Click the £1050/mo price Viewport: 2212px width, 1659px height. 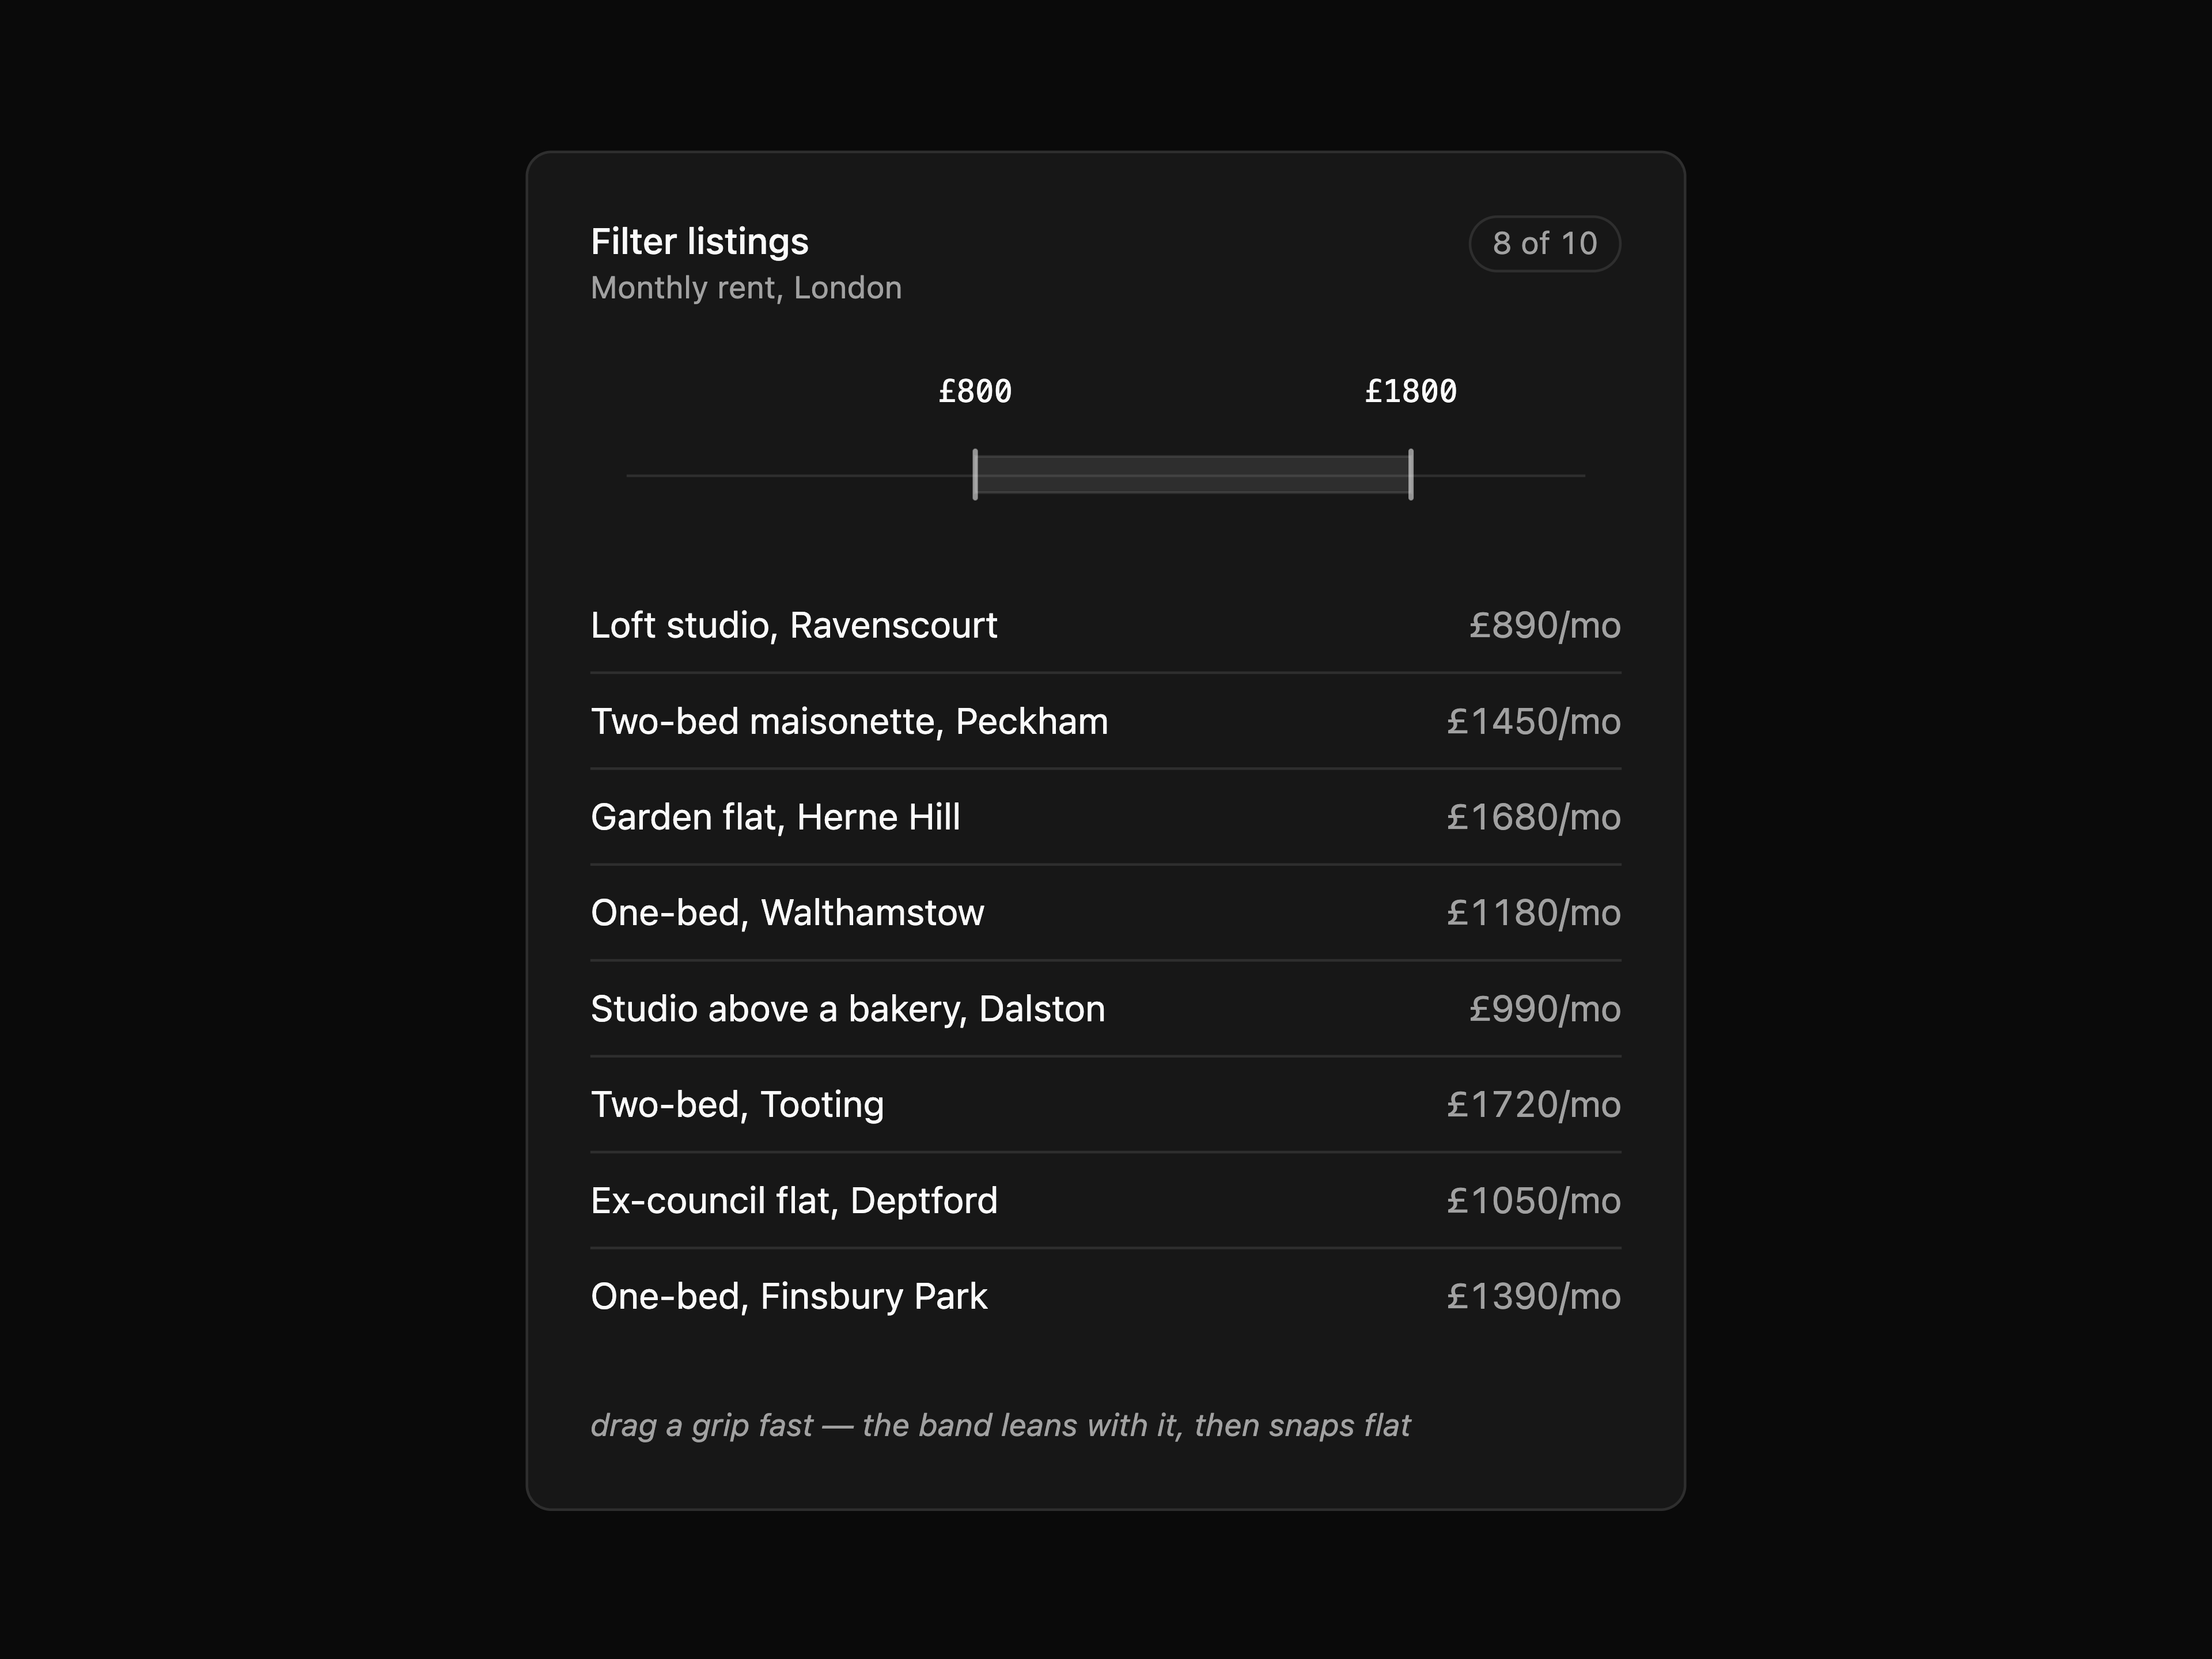point(1533,1201)
